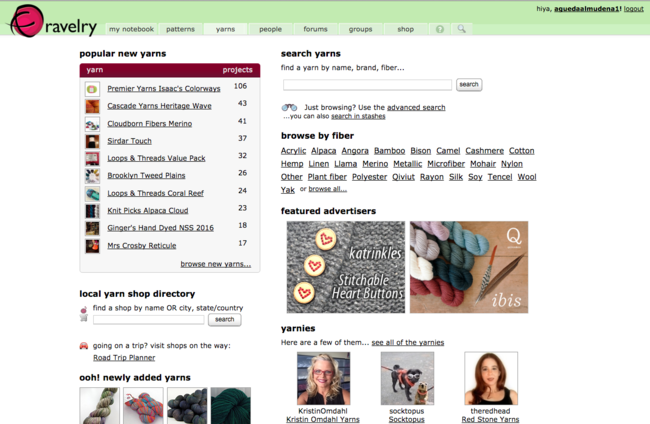Image resolution: width=650 pixels, height=424 pixels.
Task: Open the search in stashes link
Action: point(358,116)
